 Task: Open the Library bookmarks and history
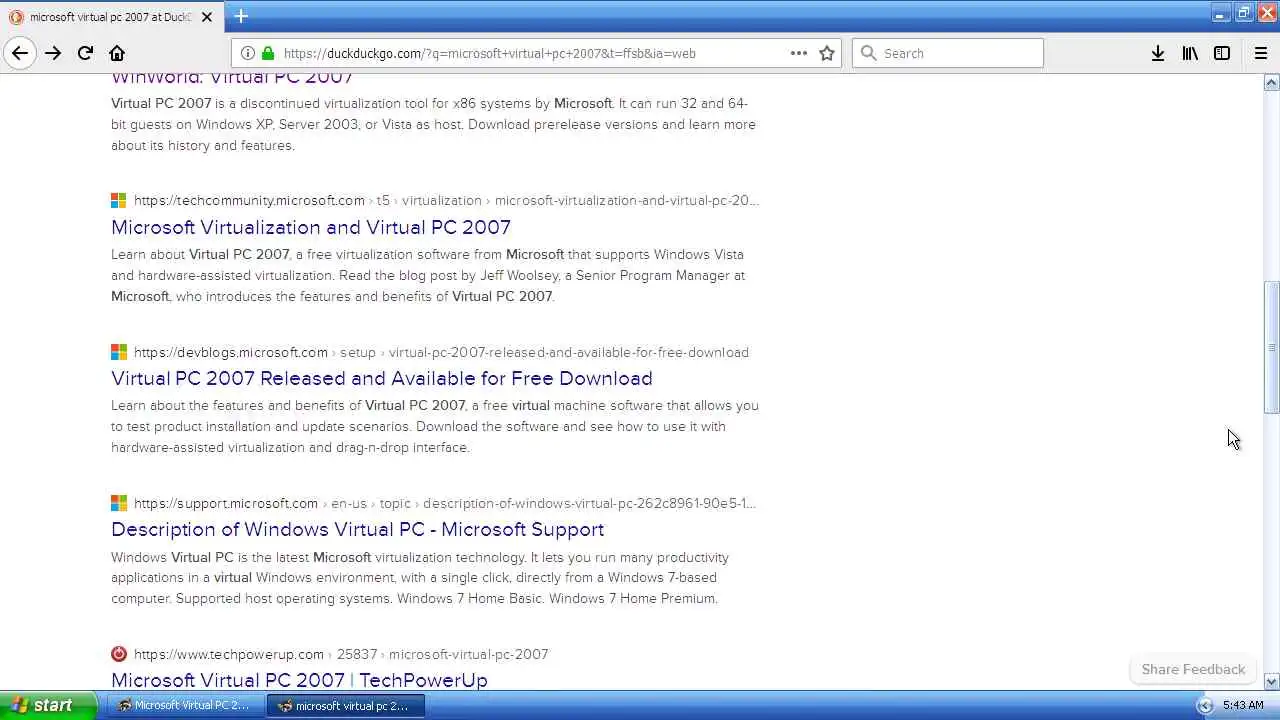coord(1190,53)
